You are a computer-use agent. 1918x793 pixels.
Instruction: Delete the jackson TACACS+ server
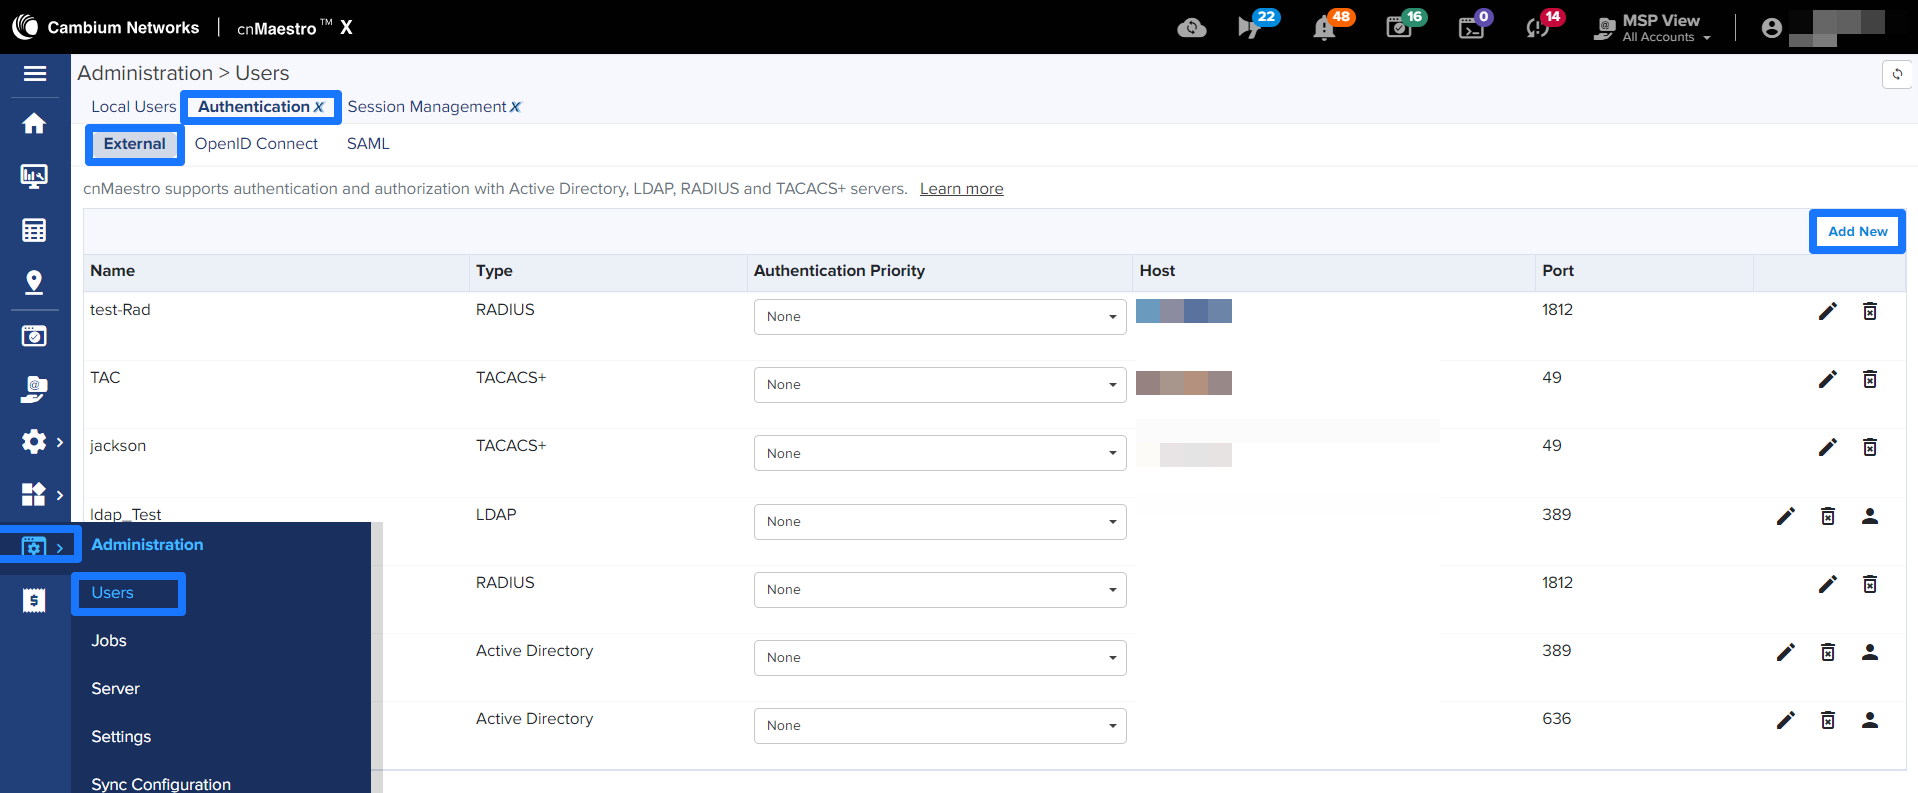click(1869, 447)
